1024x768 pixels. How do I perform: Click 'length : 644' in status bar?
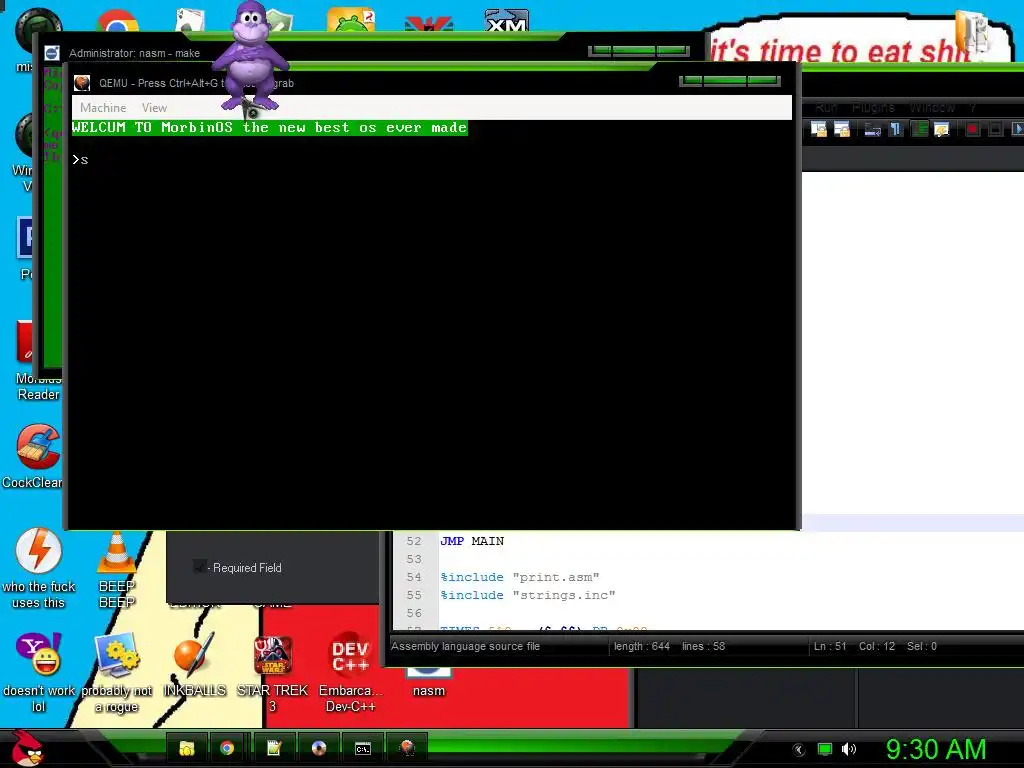click(641, 647)
